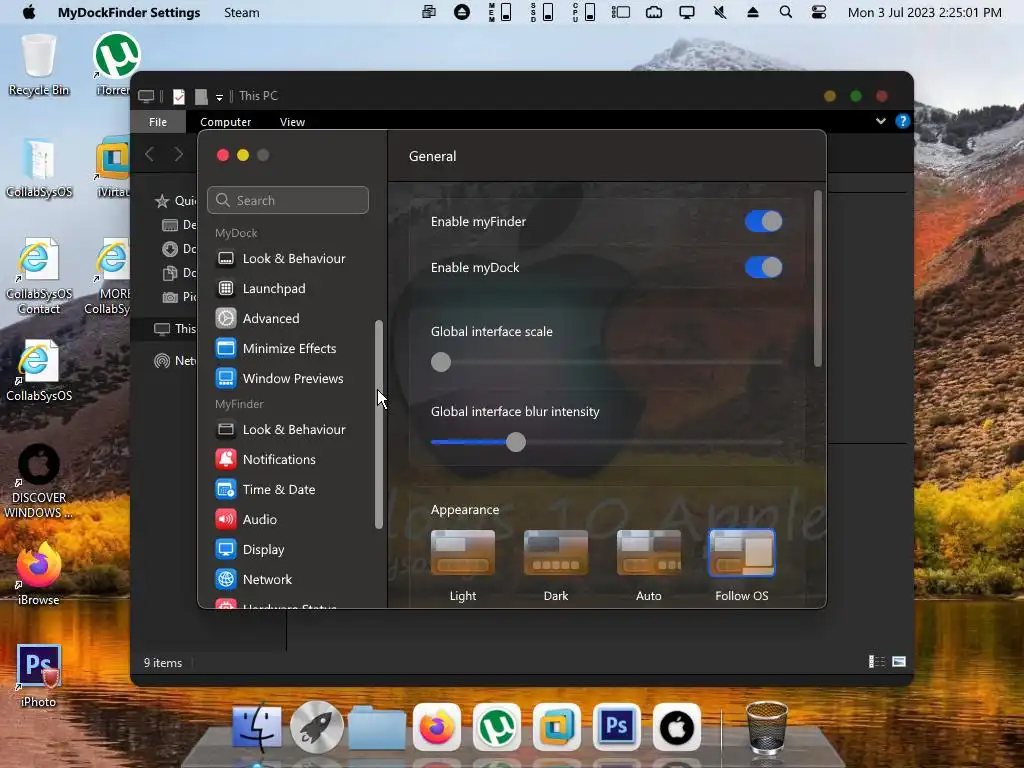Image resolution: width=1024 pixels, height=768 pixels.
Task: Click menu bar date and time
Action: pos(924,12)
